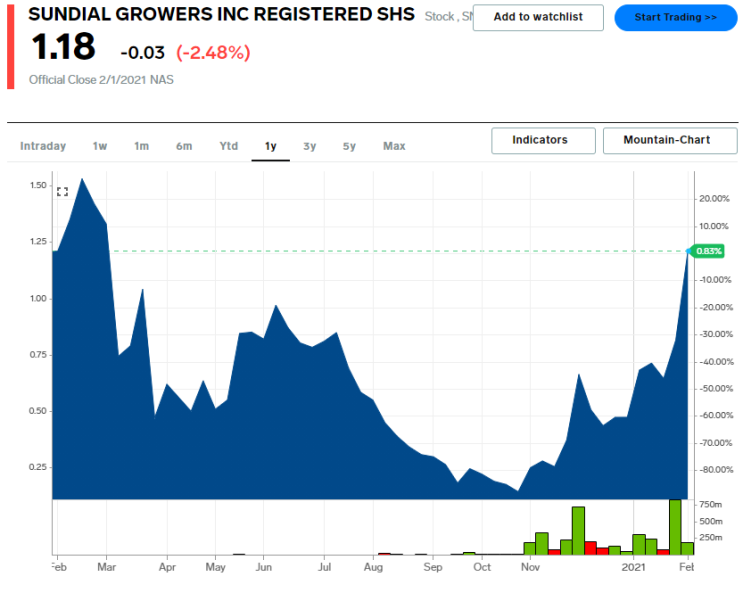Click Add to watchlist button
743x593 pixels.
coord(538,18)
